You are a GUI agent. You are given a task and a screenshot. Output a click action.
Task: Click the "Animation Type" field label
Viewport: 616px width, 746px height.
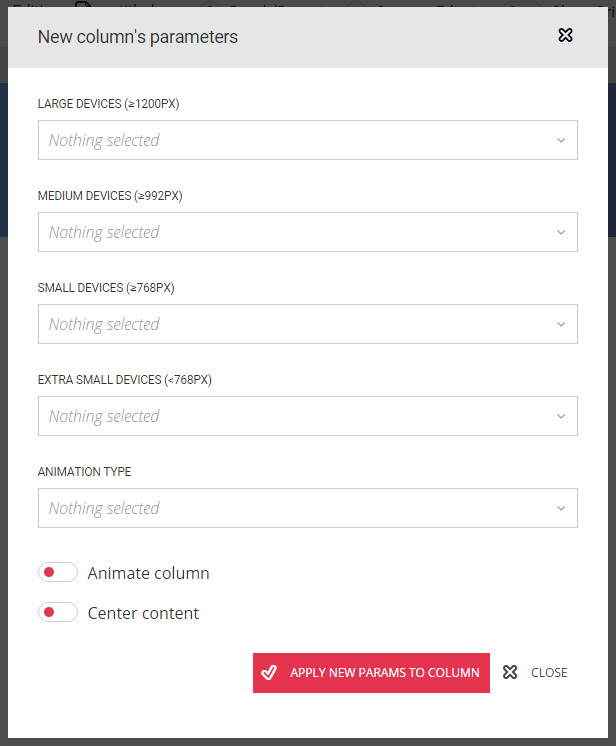point(84,471)
